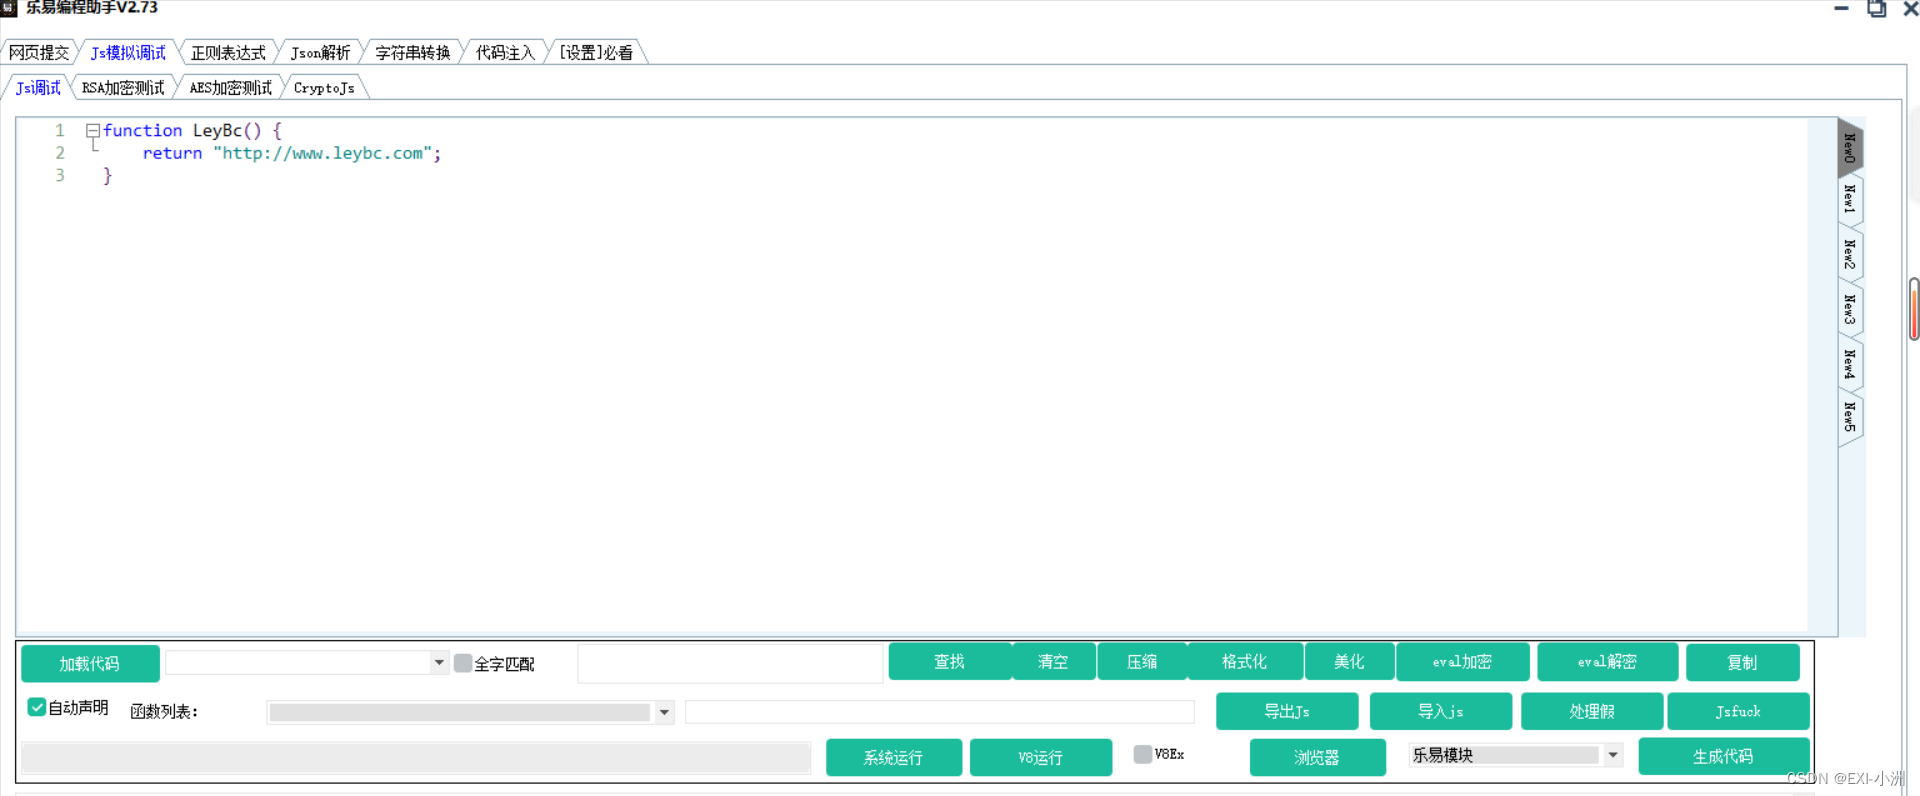Click the 查找 button

(949, 661)
